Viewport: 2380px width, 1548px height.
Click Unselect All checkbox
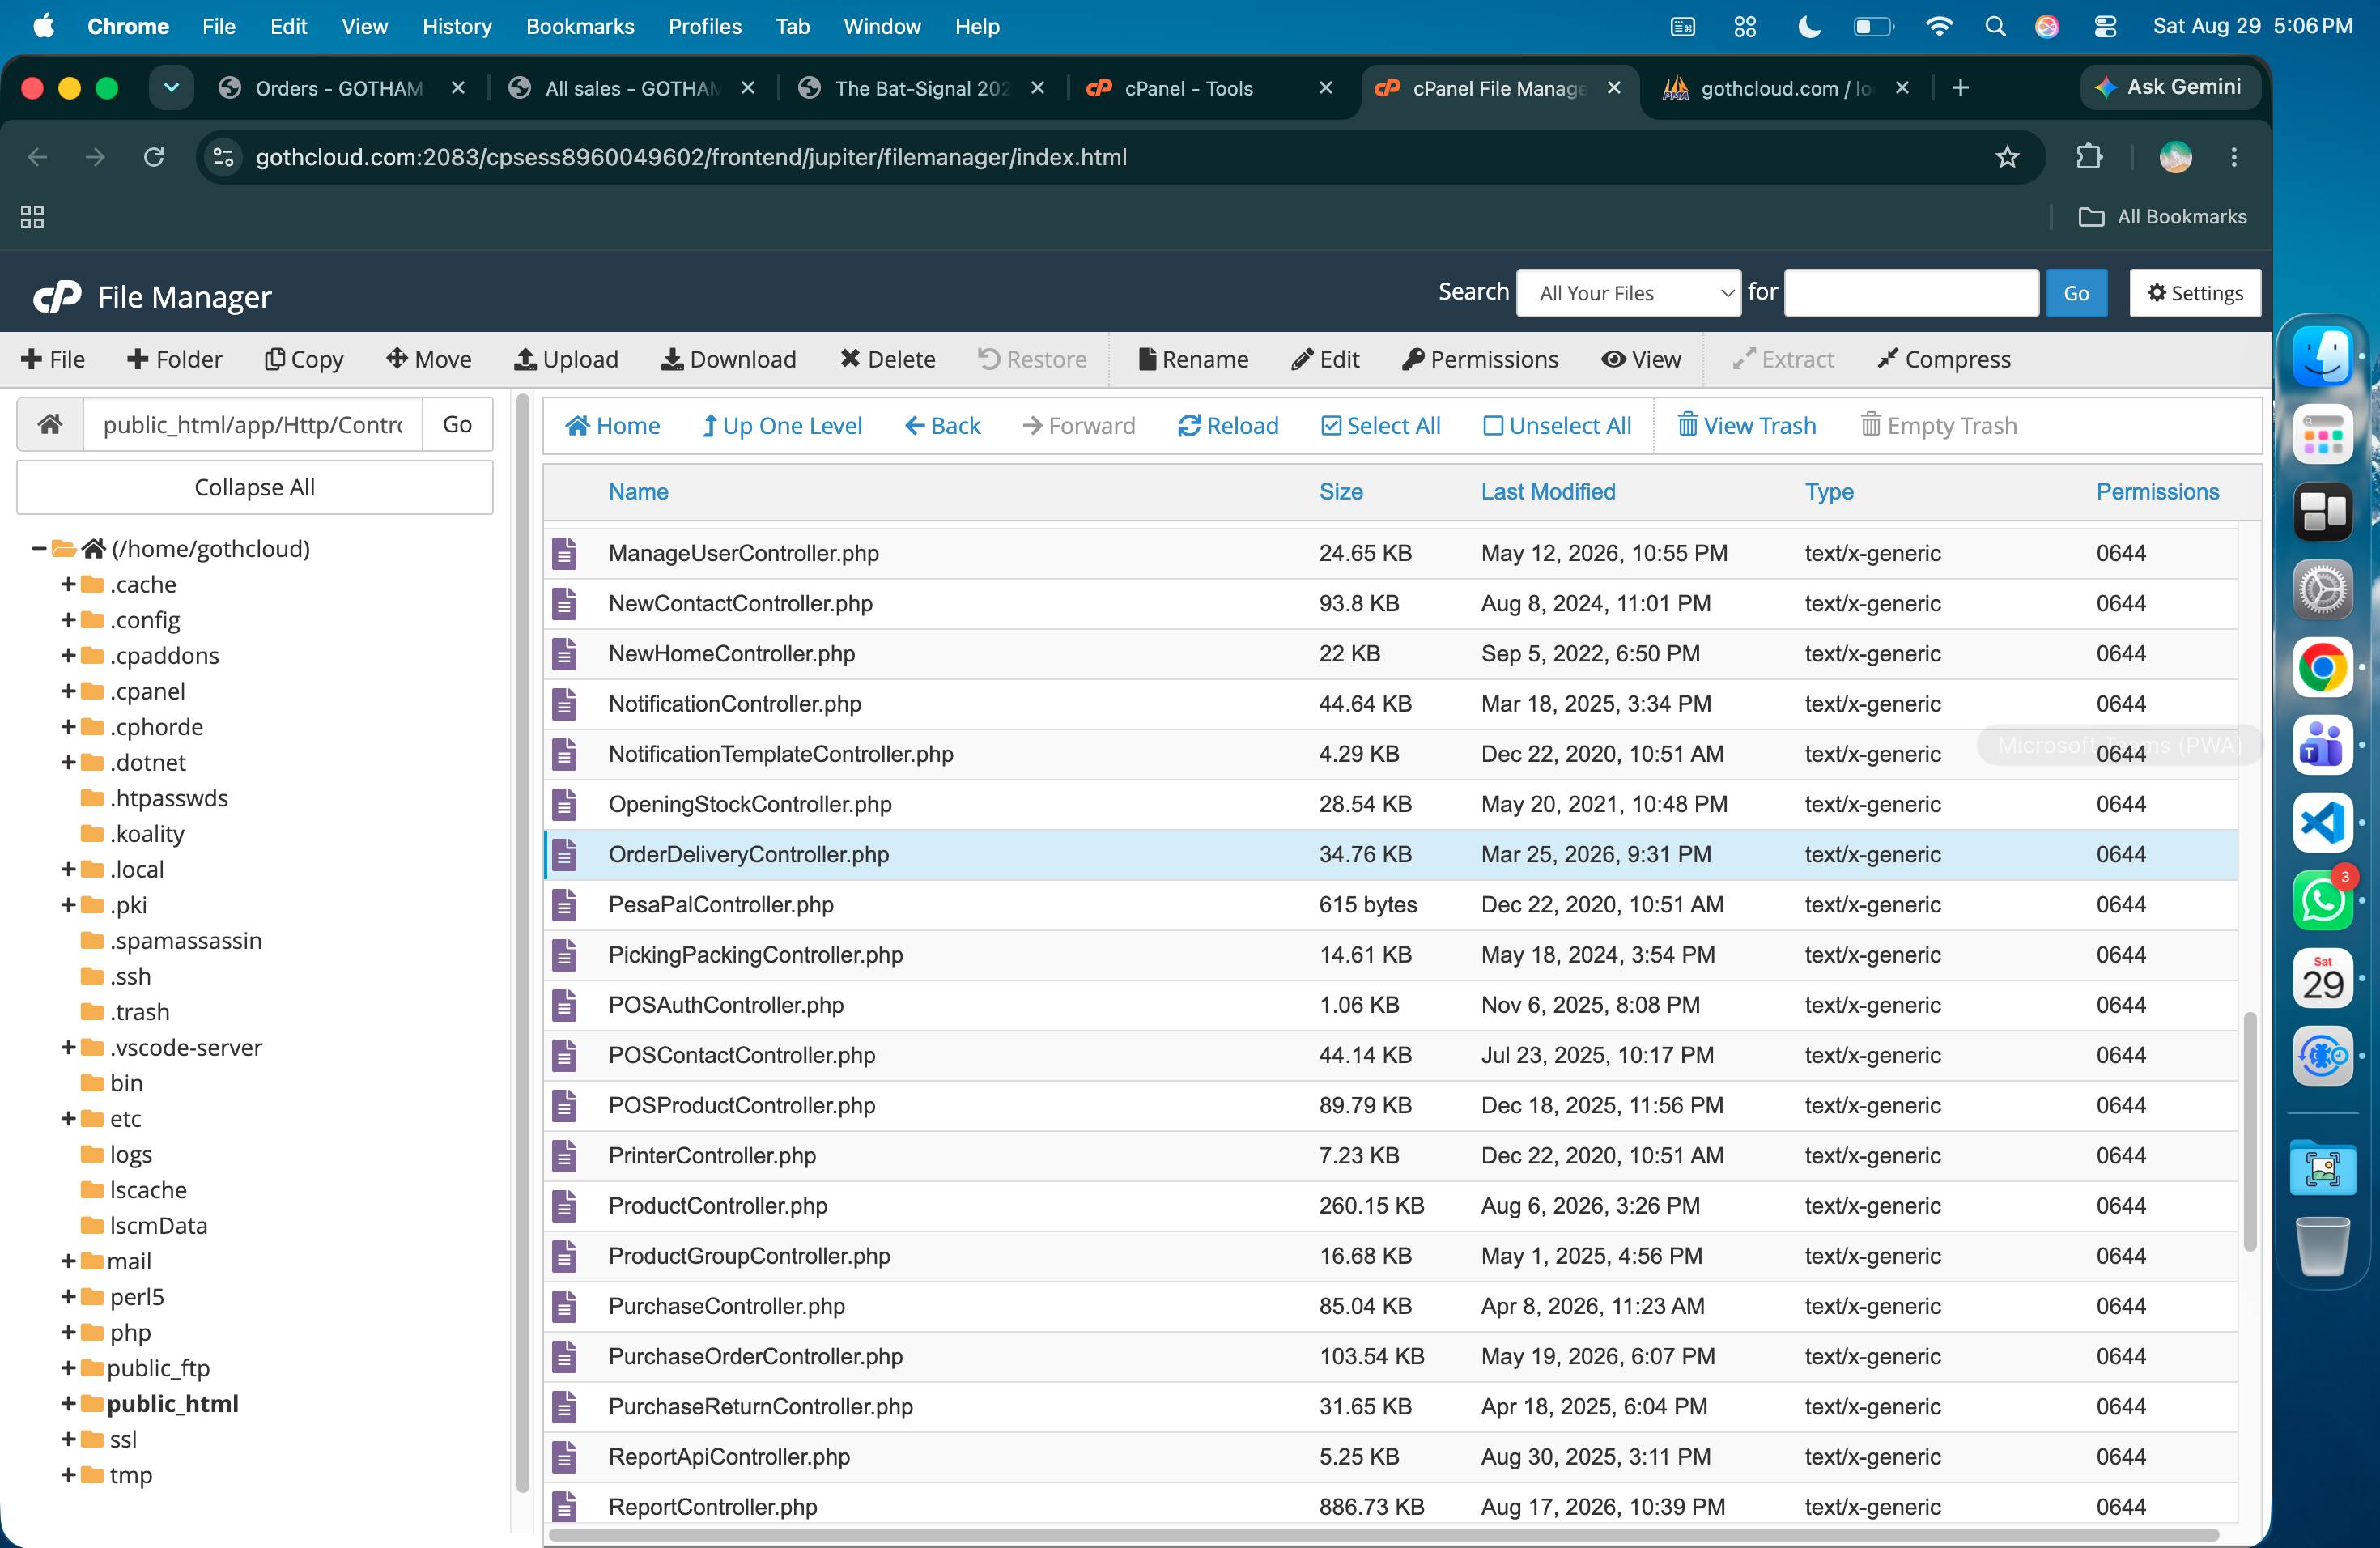pos(1556,426)
